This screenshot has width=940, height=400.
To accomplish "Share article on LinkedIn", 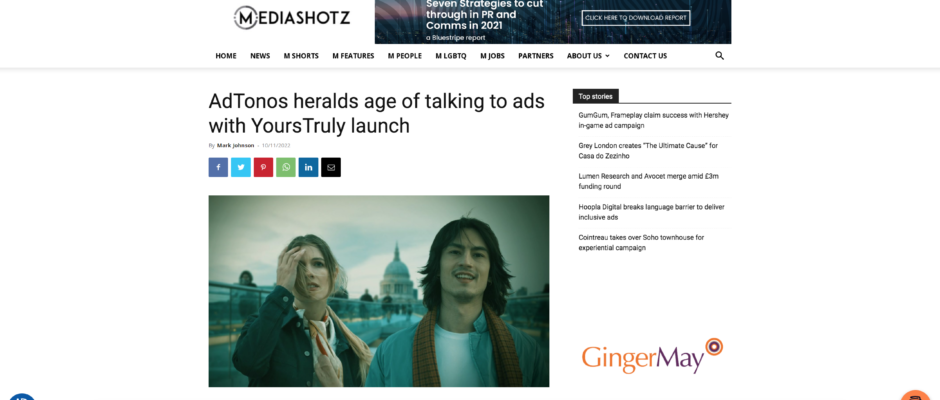I will pyautogui.click(x=308, y=167).
